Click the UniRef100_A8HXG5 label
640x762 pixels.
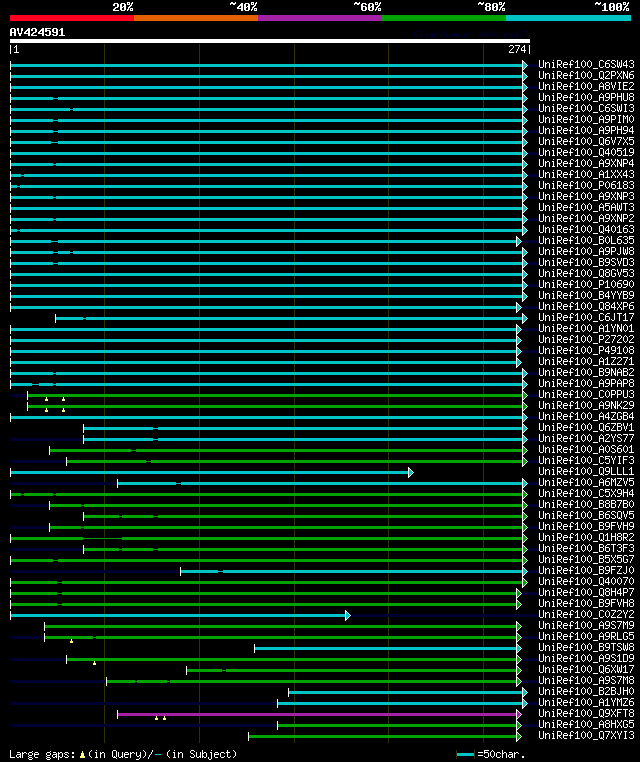[x=586, y=724]
